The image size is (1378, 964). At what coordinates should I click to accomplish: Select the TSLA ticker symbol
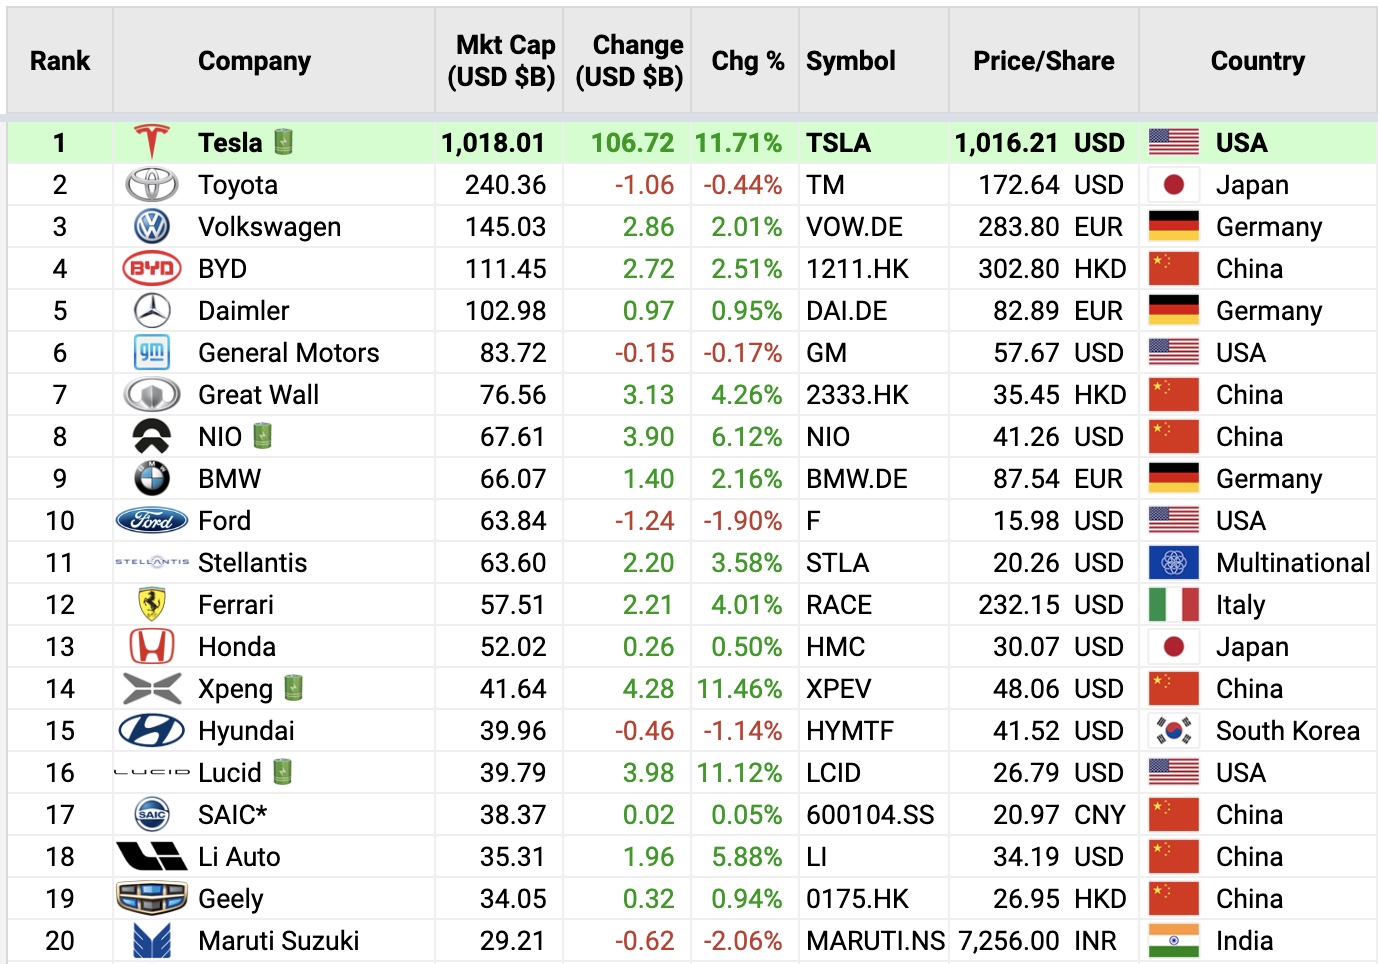pyautogui.click(x=838, y=143)
